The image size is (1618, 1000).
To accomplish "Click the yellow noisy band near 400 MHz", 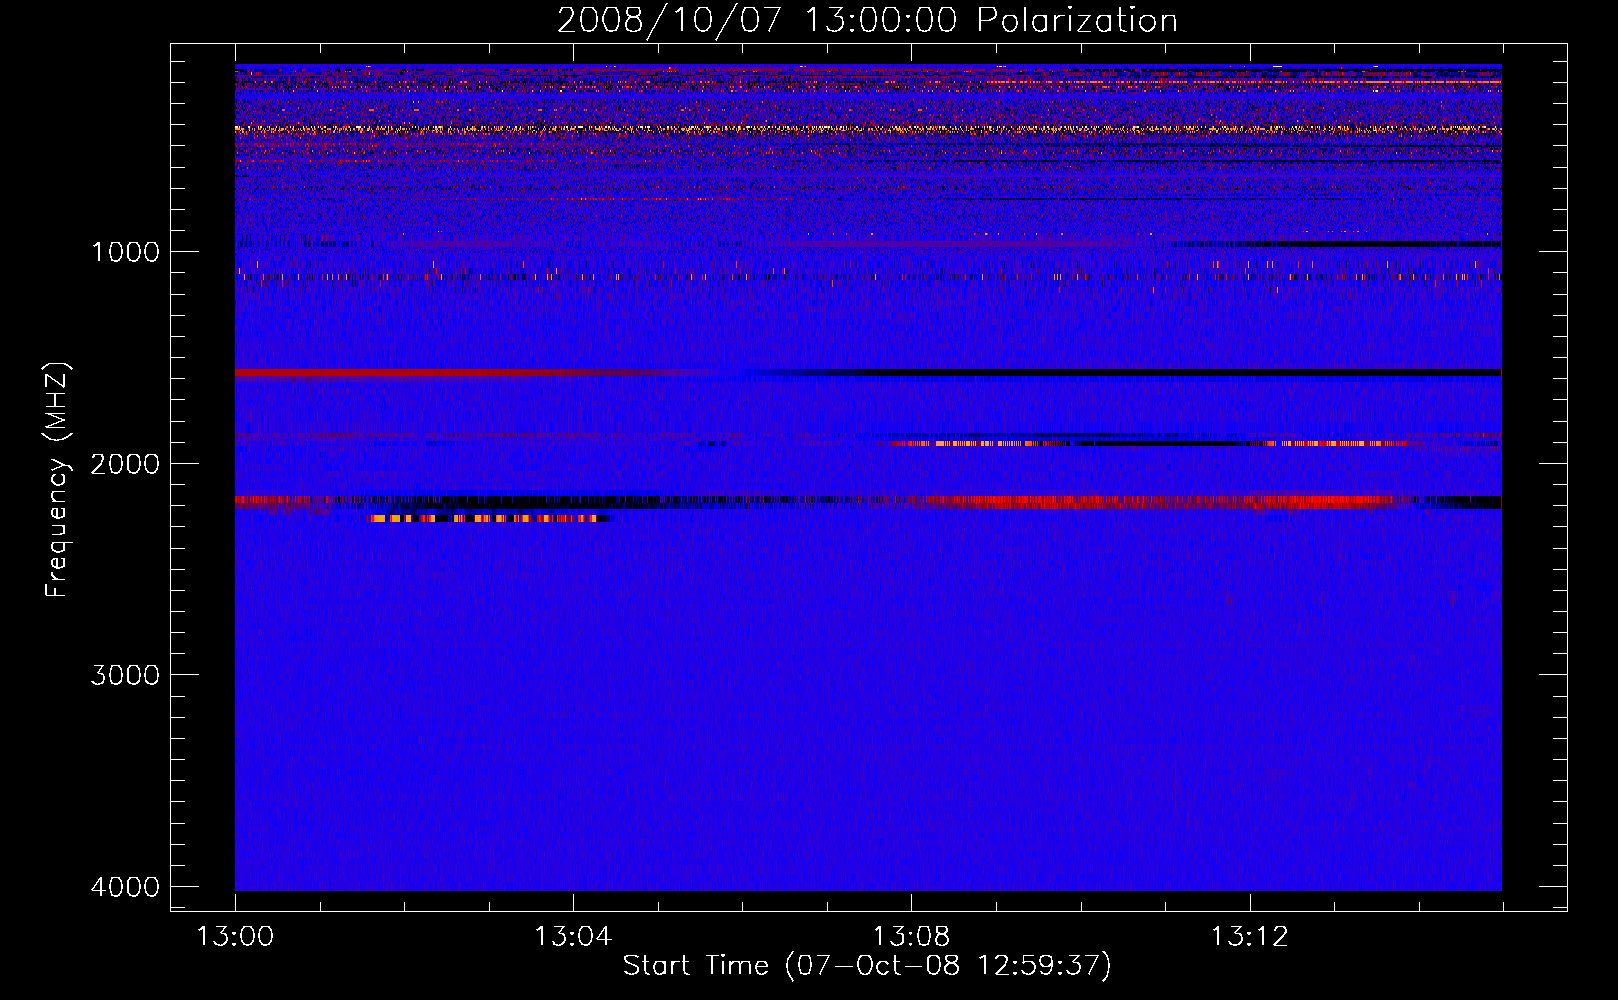I will pos(868,129).
